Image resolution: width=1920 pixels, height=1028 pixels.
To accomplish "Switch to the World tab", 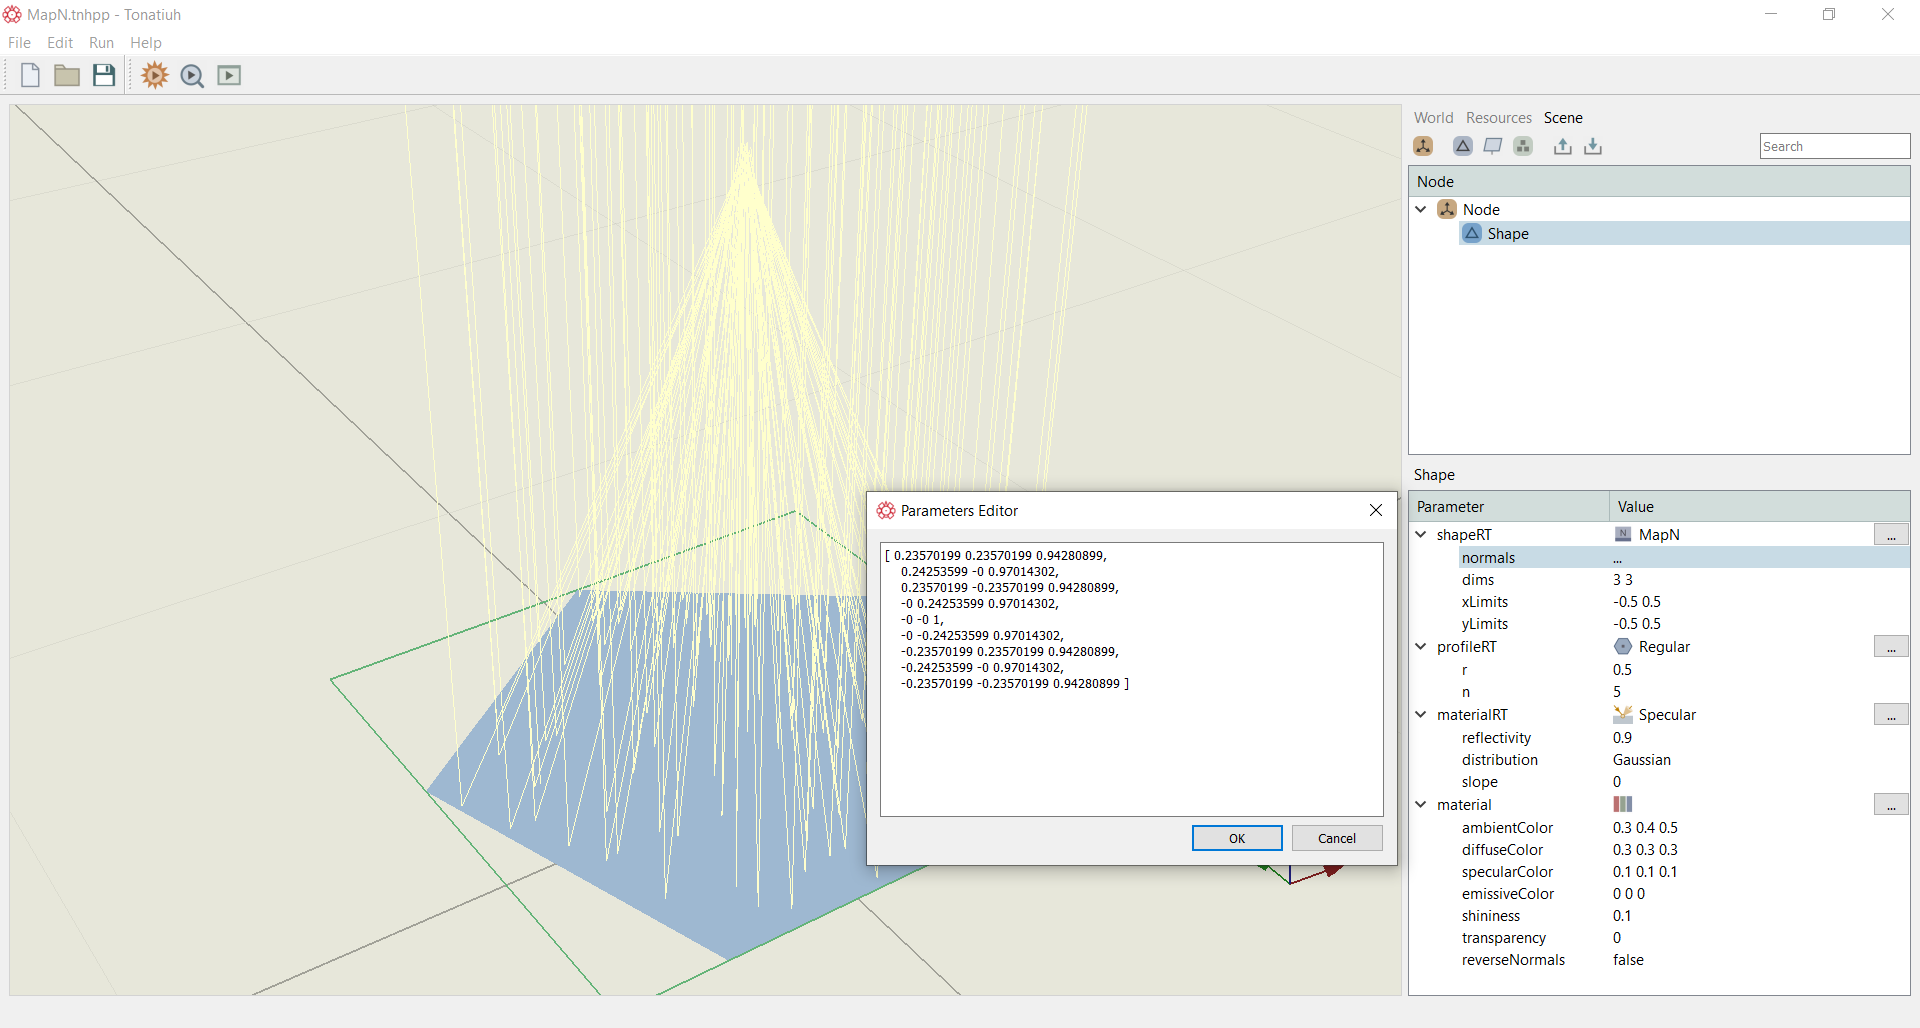I will pos(1433,118).
